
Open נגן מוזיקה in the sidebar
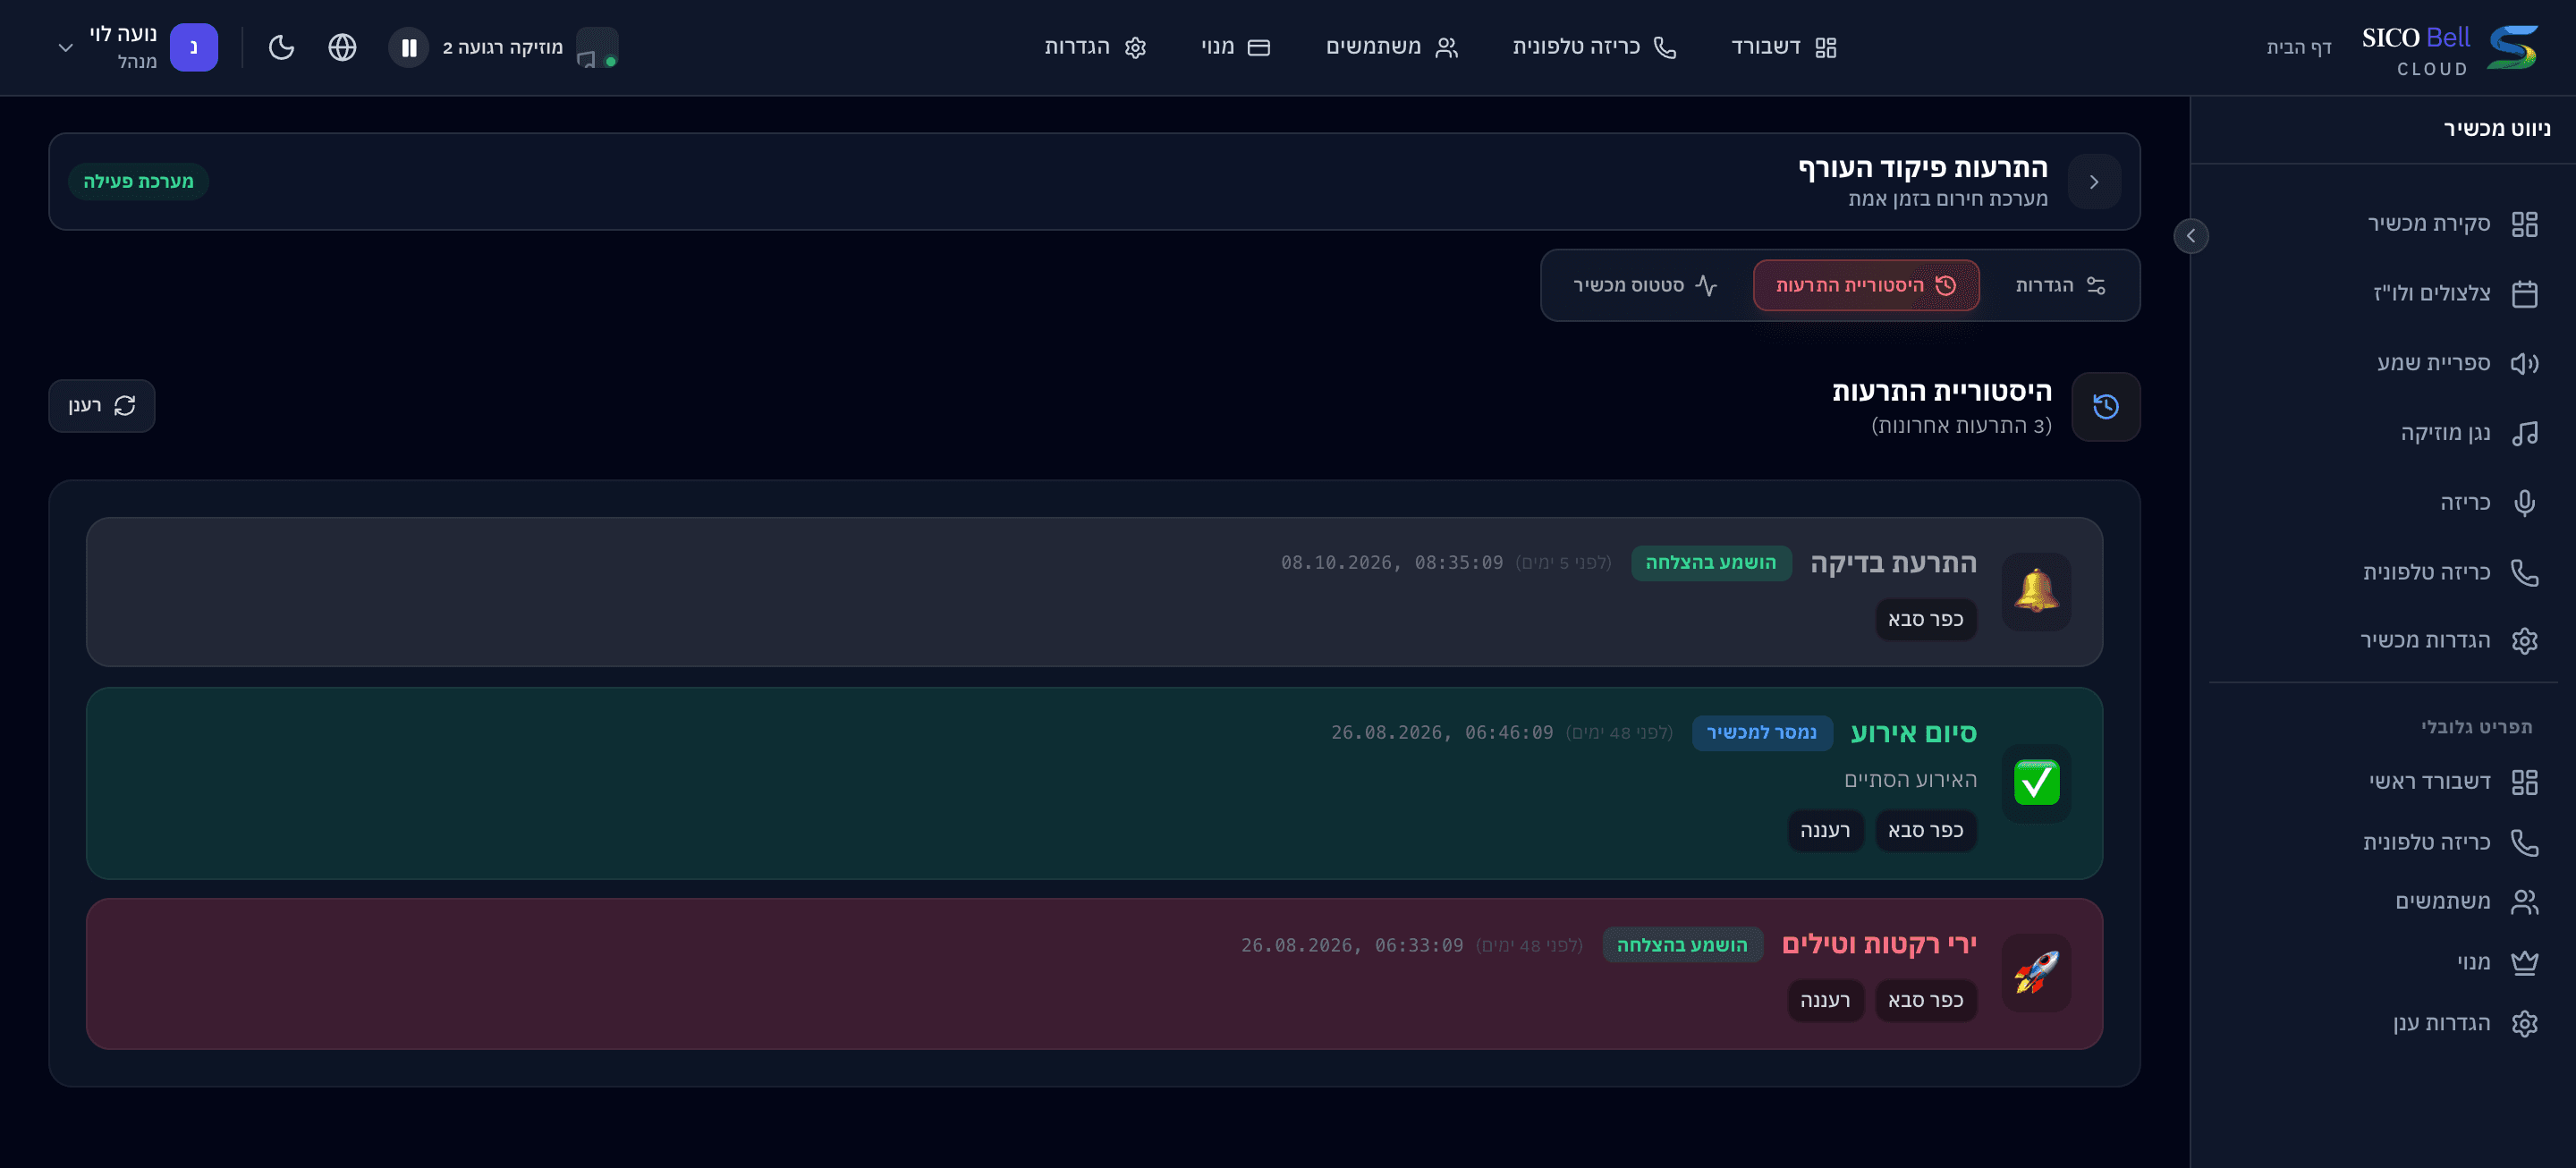coord(2468,432)
